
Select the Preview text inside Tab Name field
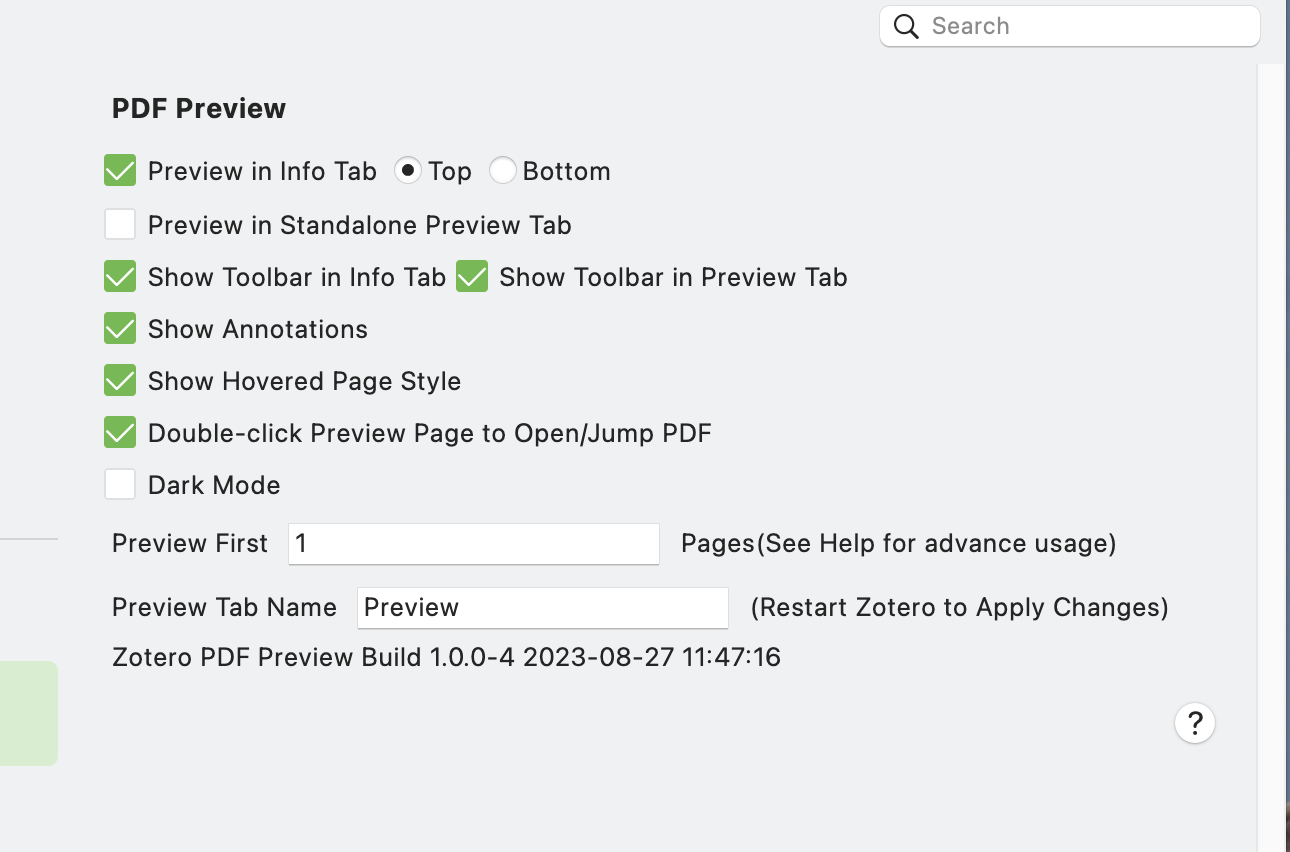[411, 607]
